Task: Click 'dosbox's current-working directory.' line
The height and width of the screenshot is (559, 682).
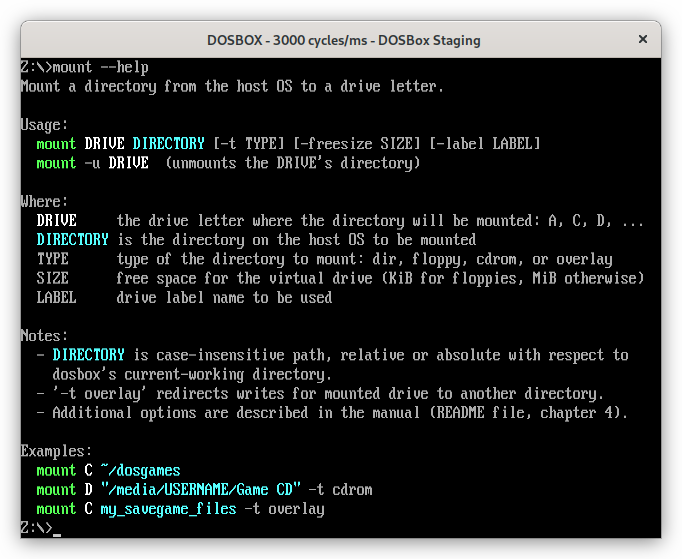Action: click(x=192, y=375)
